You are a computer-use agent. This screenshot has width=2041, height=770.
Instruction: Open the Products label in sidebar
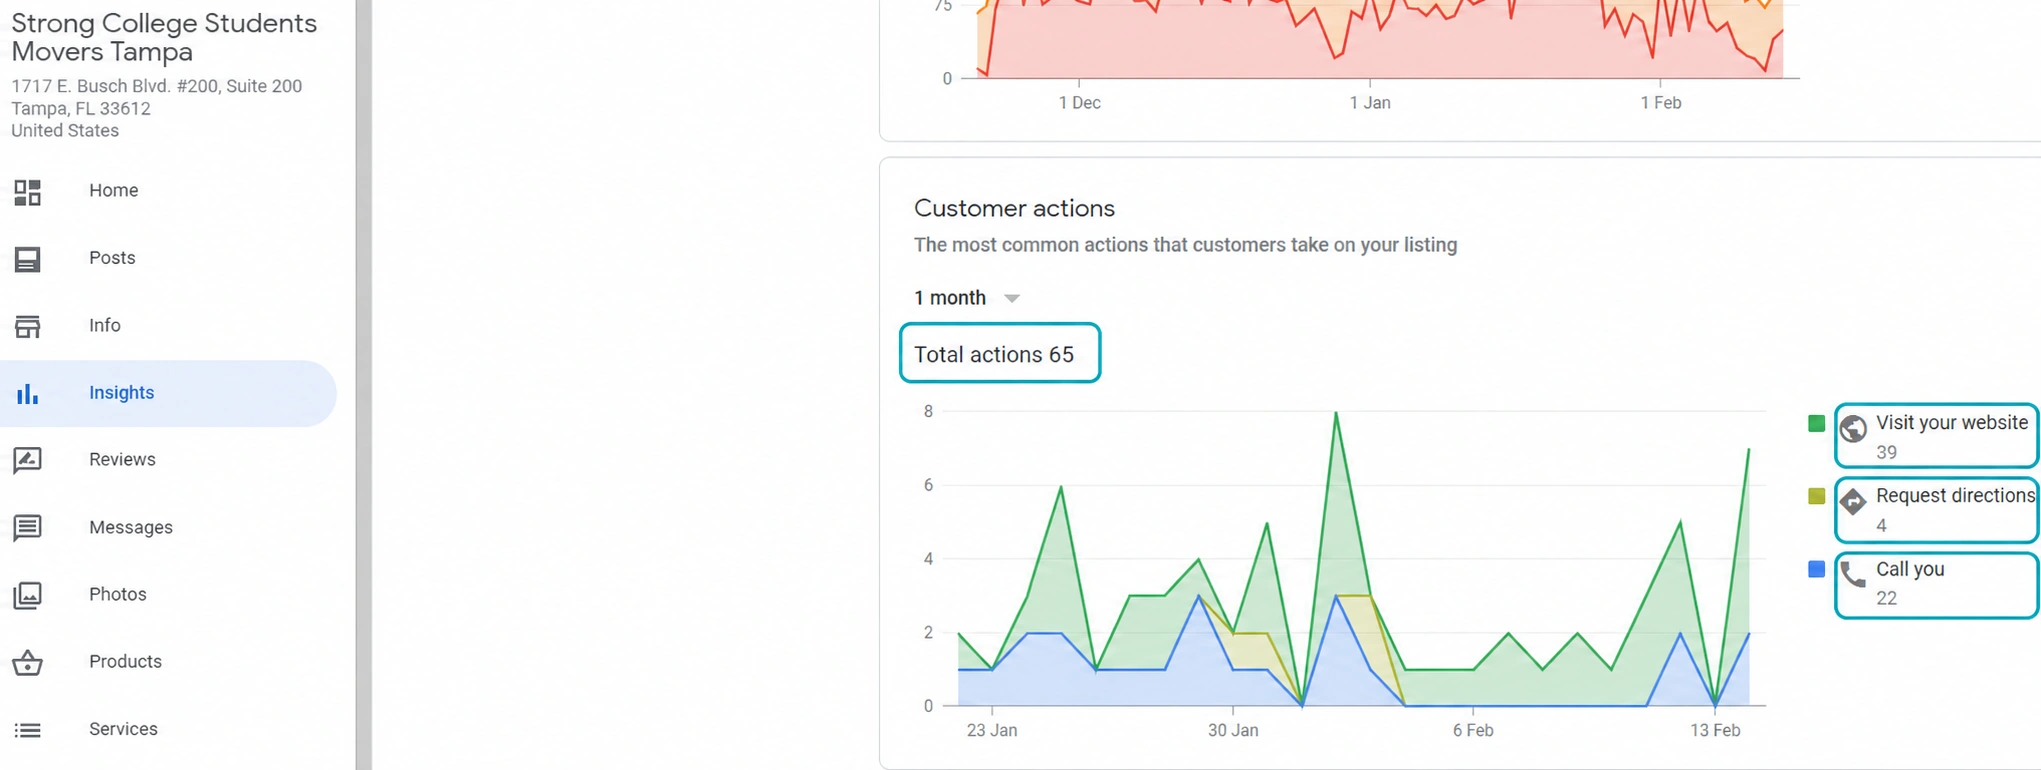[125, 661]
